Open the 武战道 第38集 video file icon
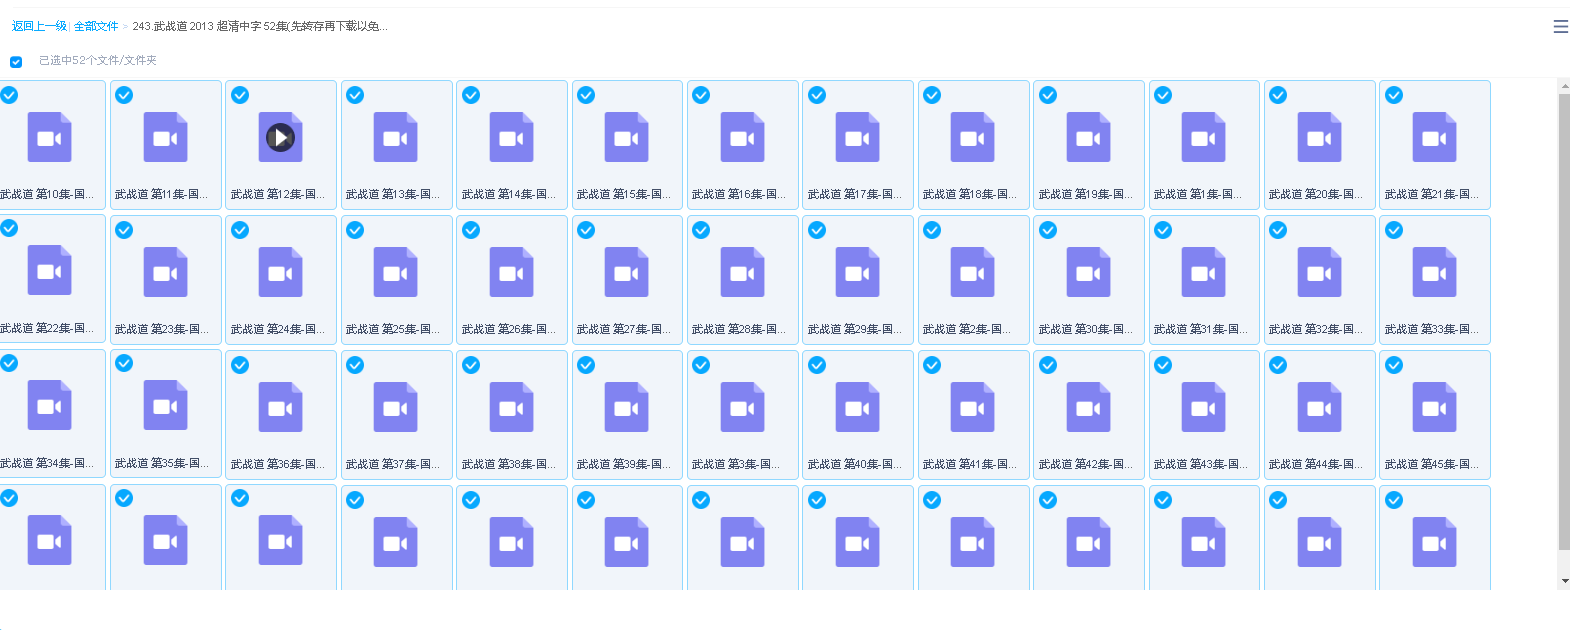 coord(511,407)
